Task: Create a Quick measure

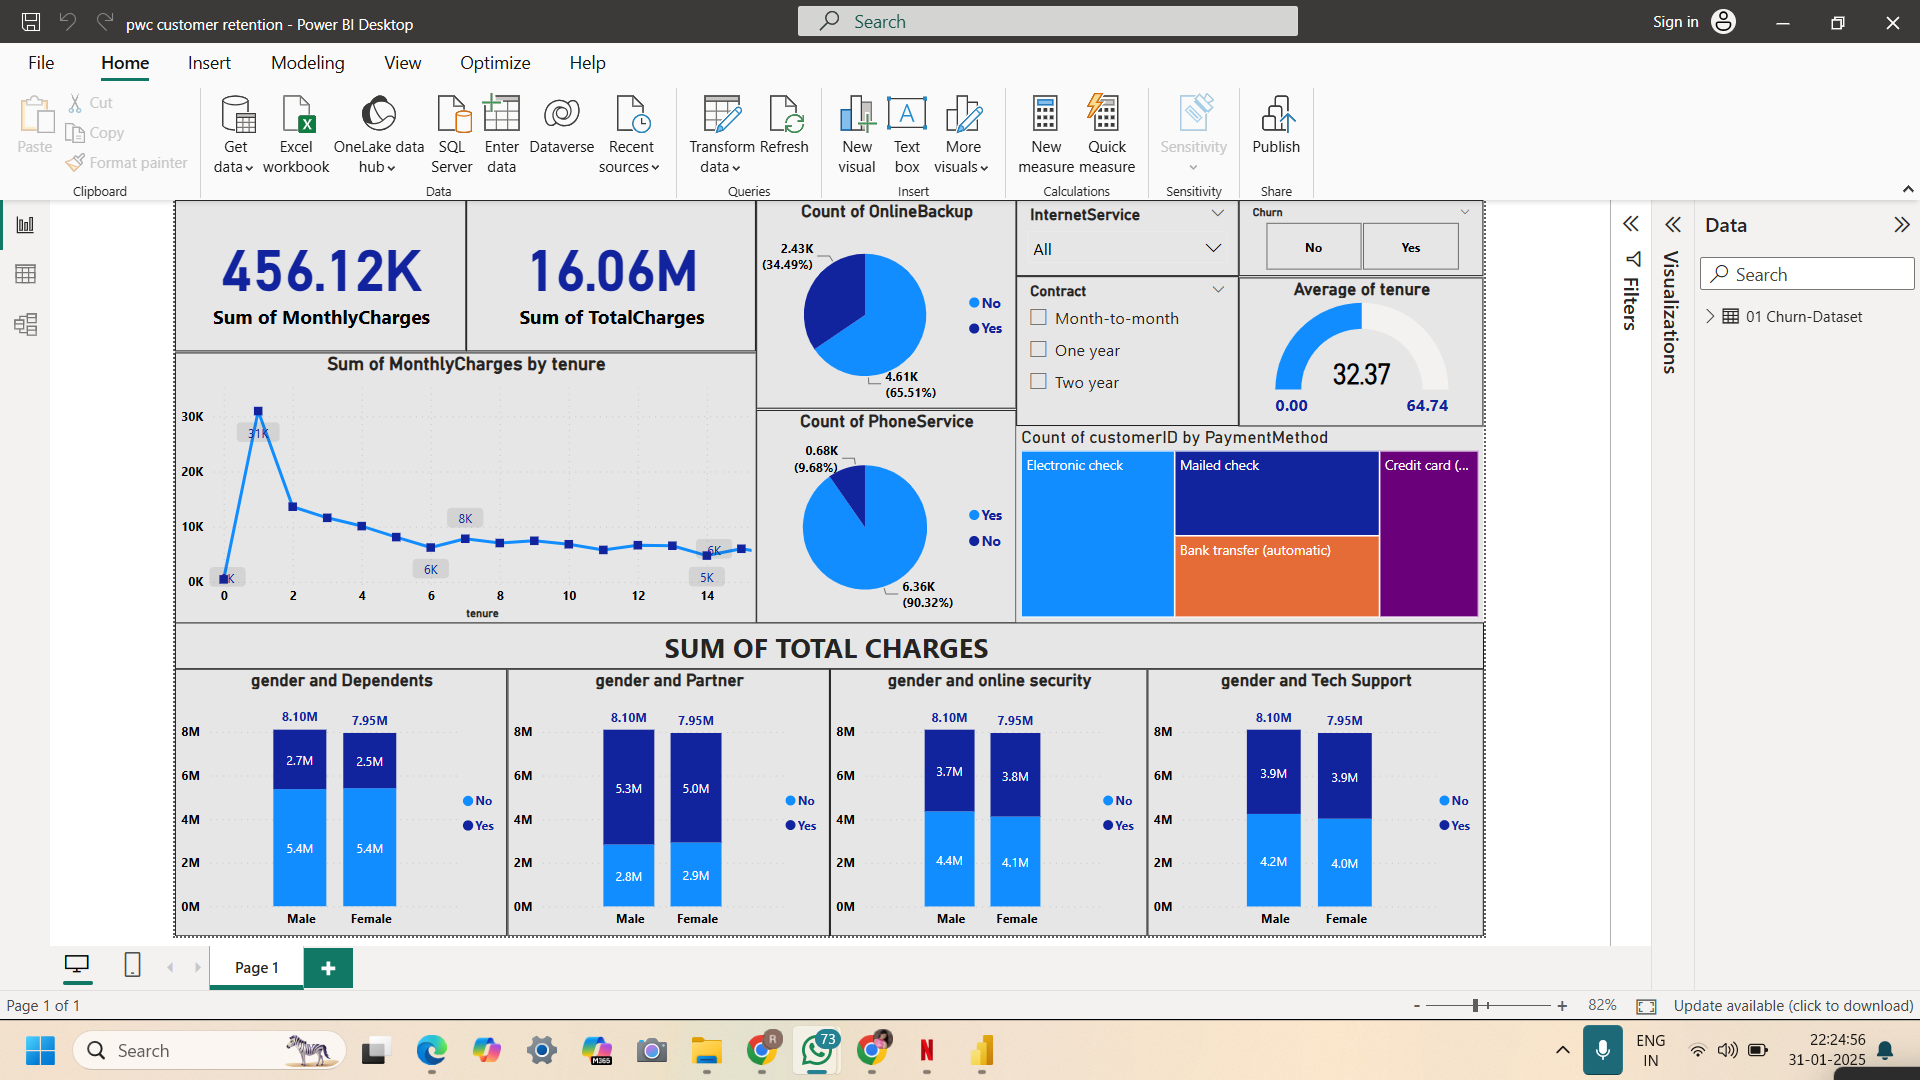Action: (1106, 135)
